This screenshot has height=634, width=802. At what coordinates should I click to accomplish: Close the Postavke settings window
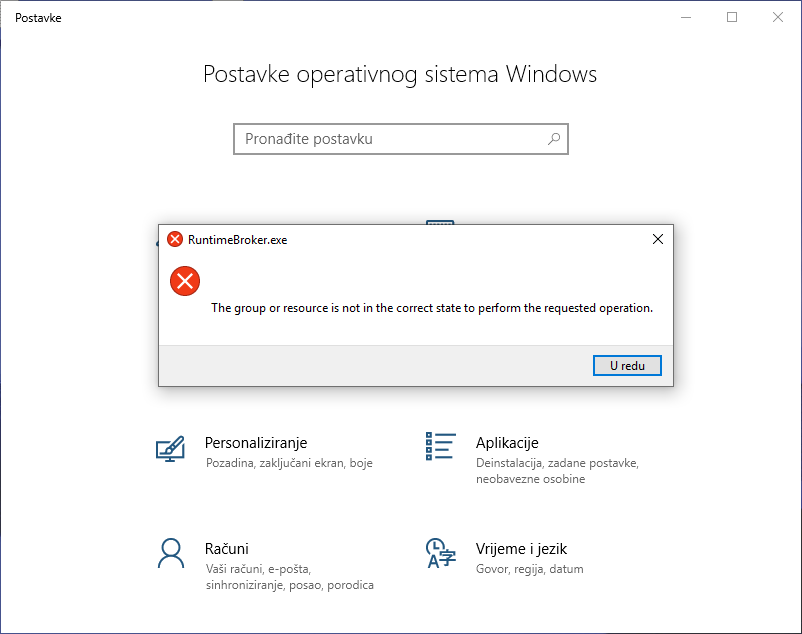pyautogui.click(x=778, y=17)
